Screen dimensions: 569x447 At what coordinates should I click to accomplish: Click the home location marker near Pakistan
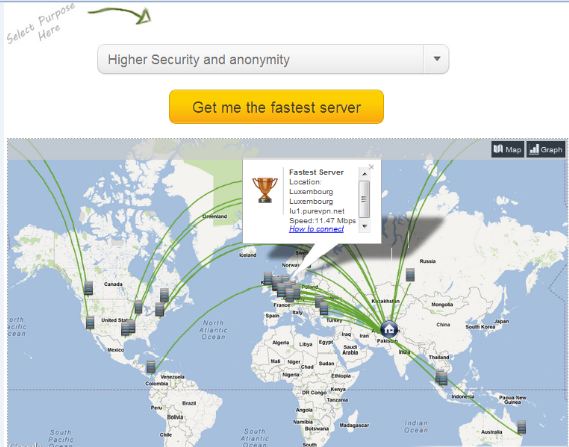[389, 329]
